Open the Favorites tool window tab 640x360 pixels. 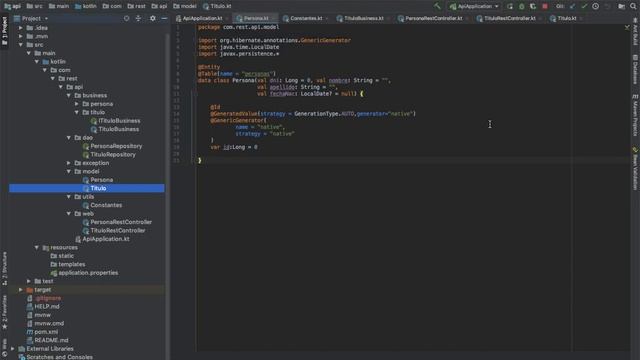pos(4,312)
